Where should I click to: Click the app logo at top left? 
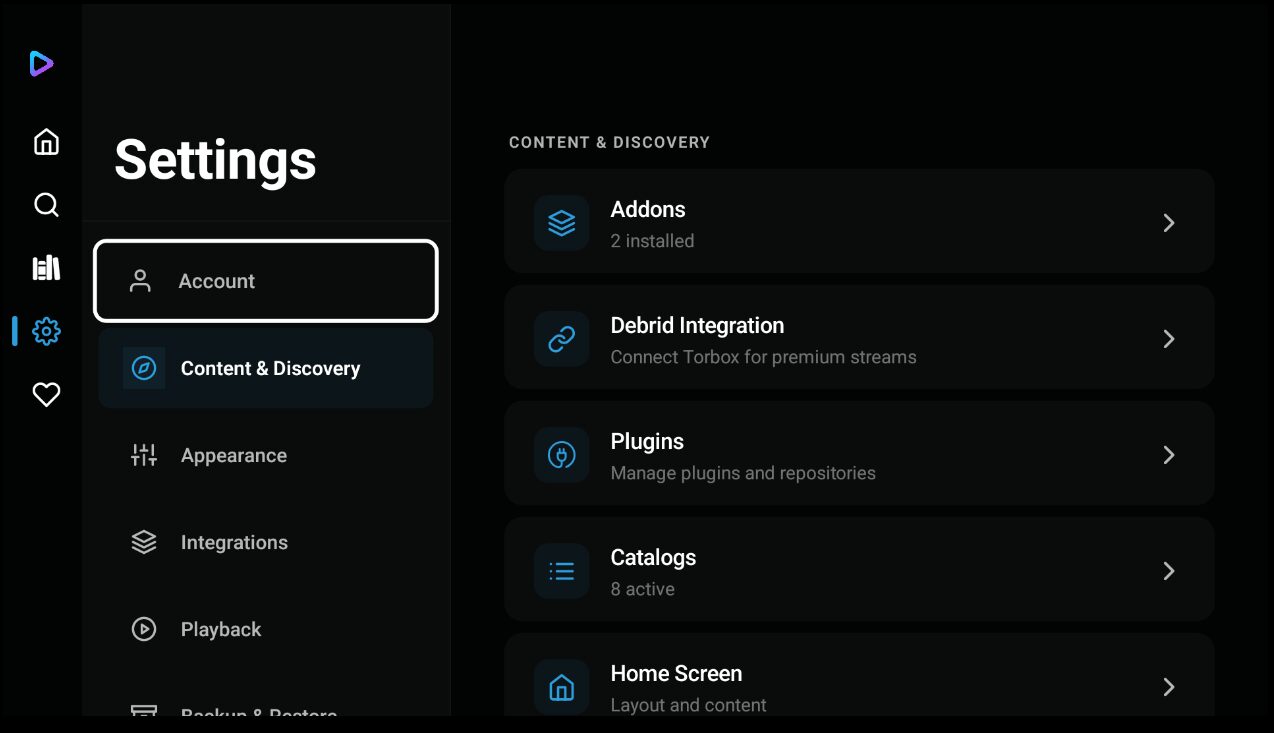point(41,64)
